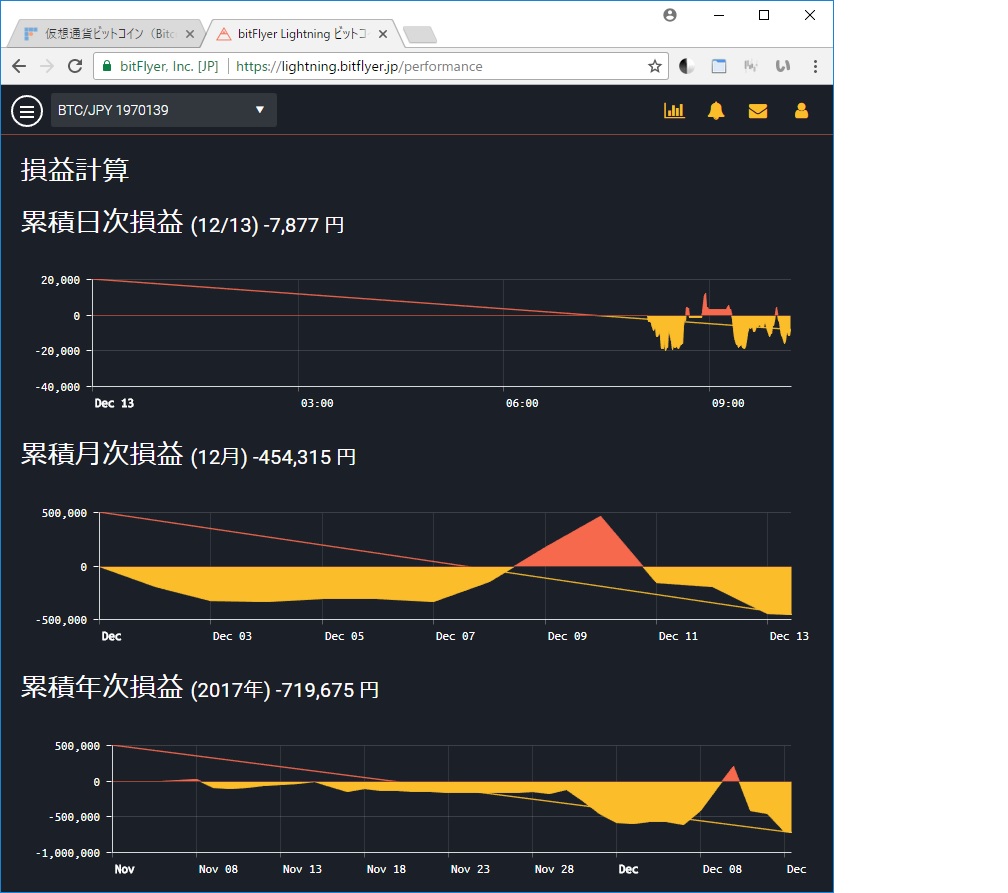This screenshot has height=893, width=1008.
Task: Click the red profit spike in daily chart
Action: pos(706,307)
